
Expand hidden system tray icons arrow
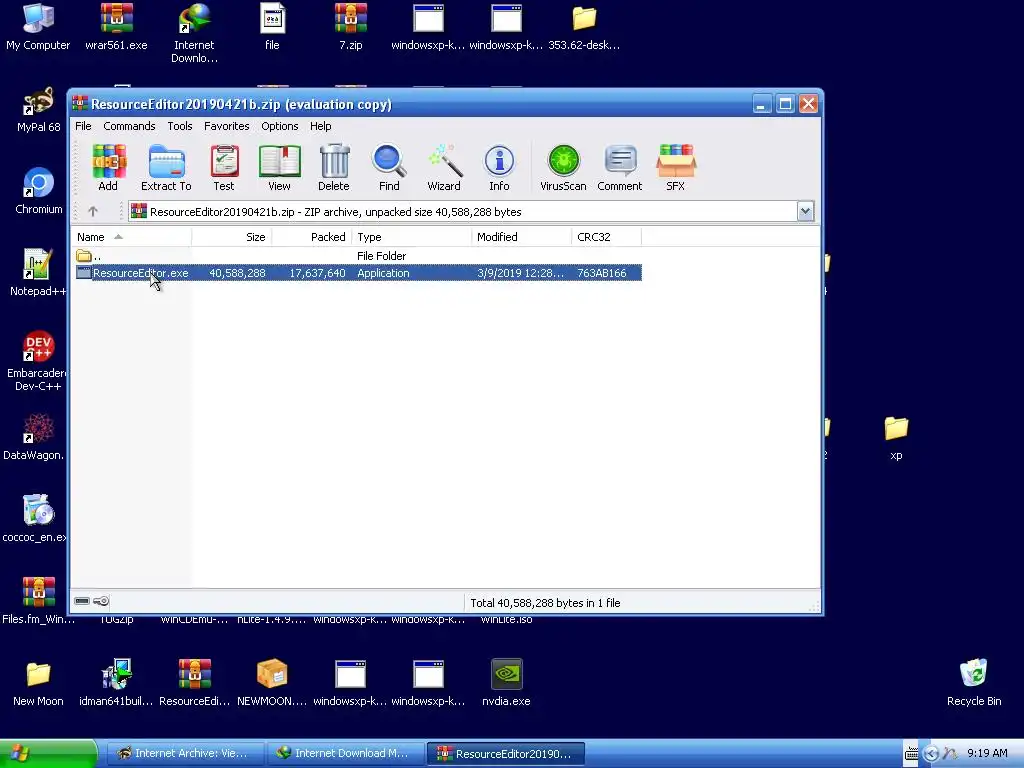point(931,754)
